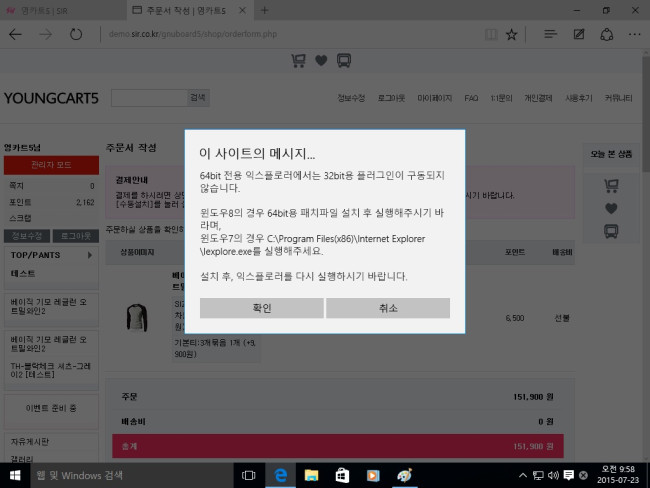Open the Web Note pen icon
Screen dimensions: 650x488
coord(579,34)
